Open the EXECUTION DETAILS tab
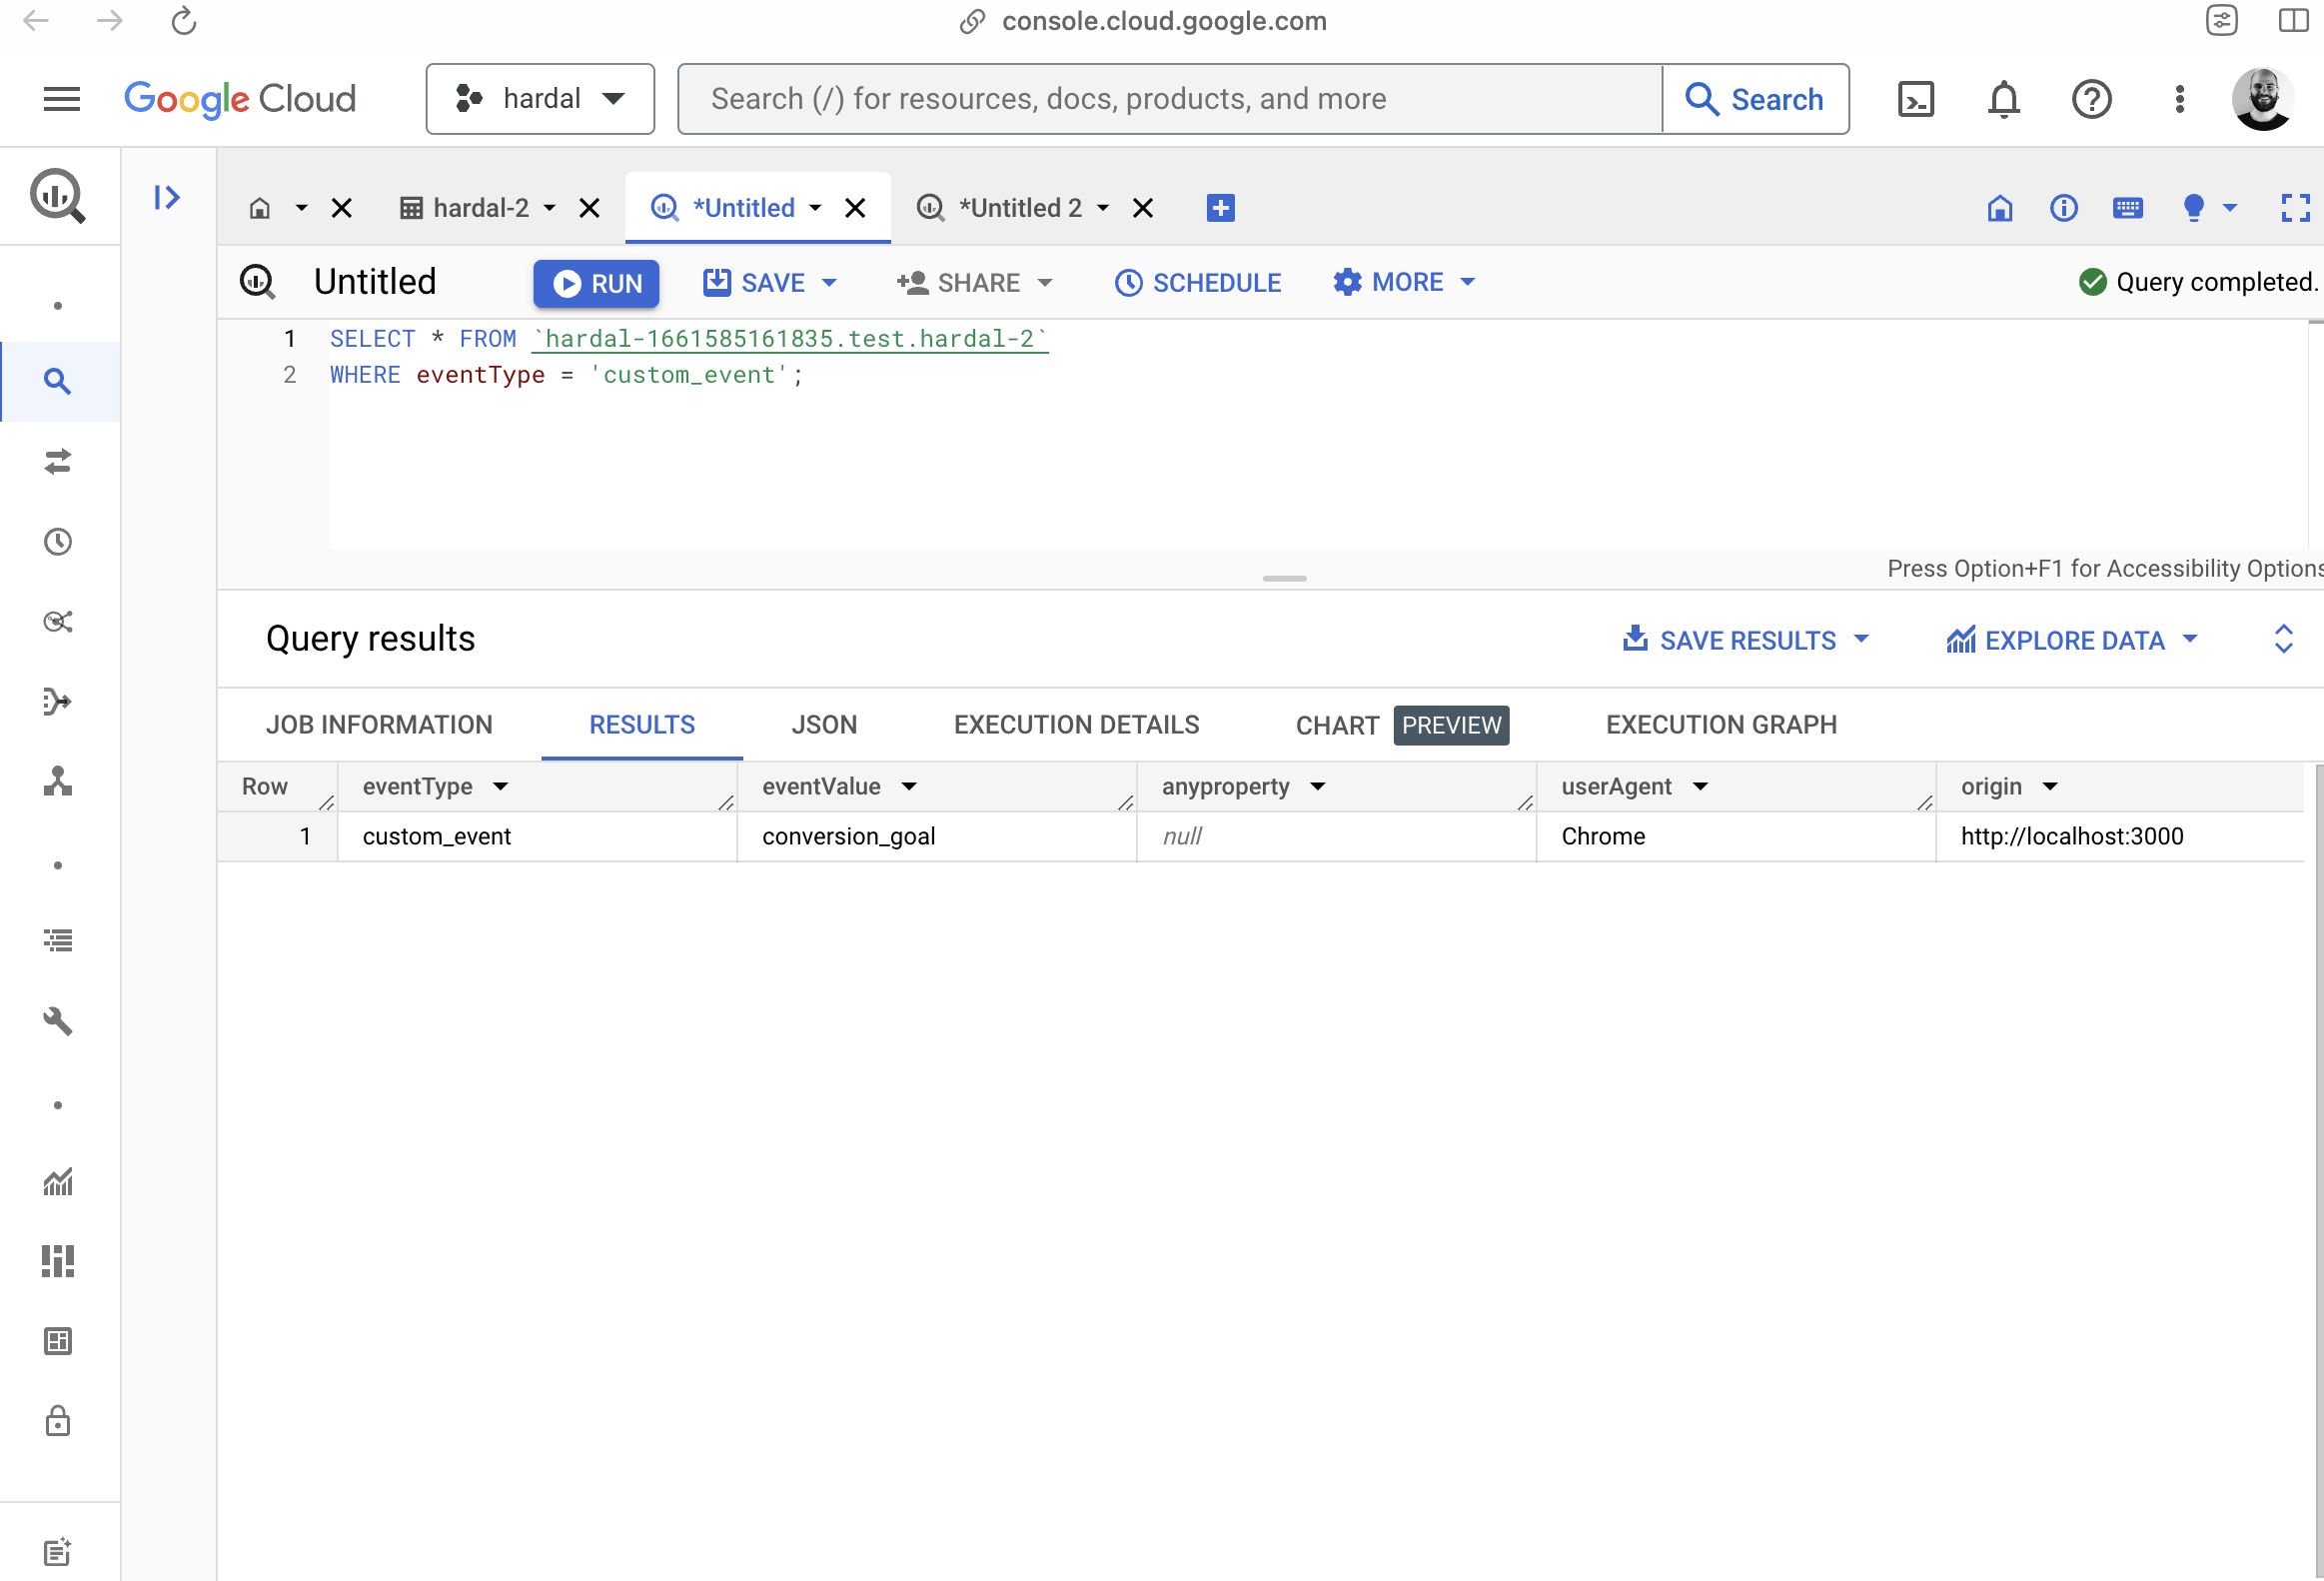This screenshot has height=1581, width=2324. pos(1076,725)
